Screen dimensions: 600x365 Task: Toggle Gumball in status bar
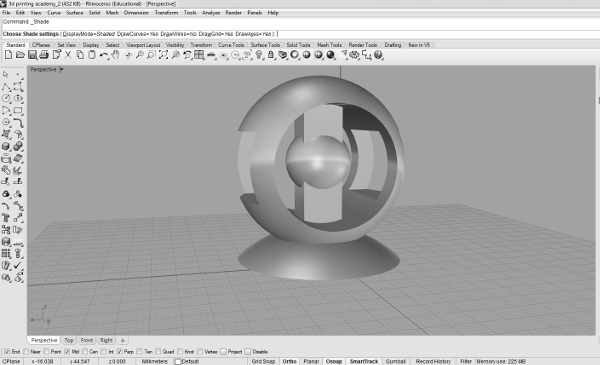[x=395, y=361]
